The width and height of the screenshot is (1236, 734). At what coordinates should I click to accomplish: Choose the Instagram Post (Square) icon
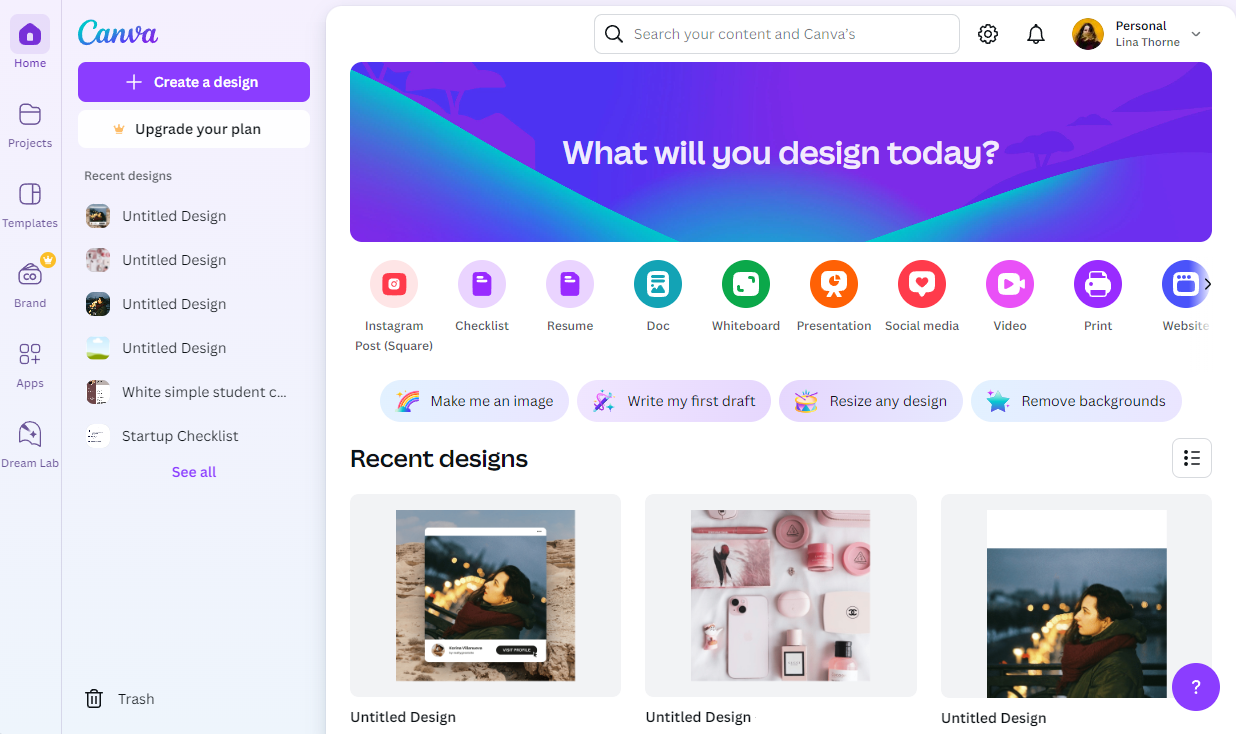(394, 284)
